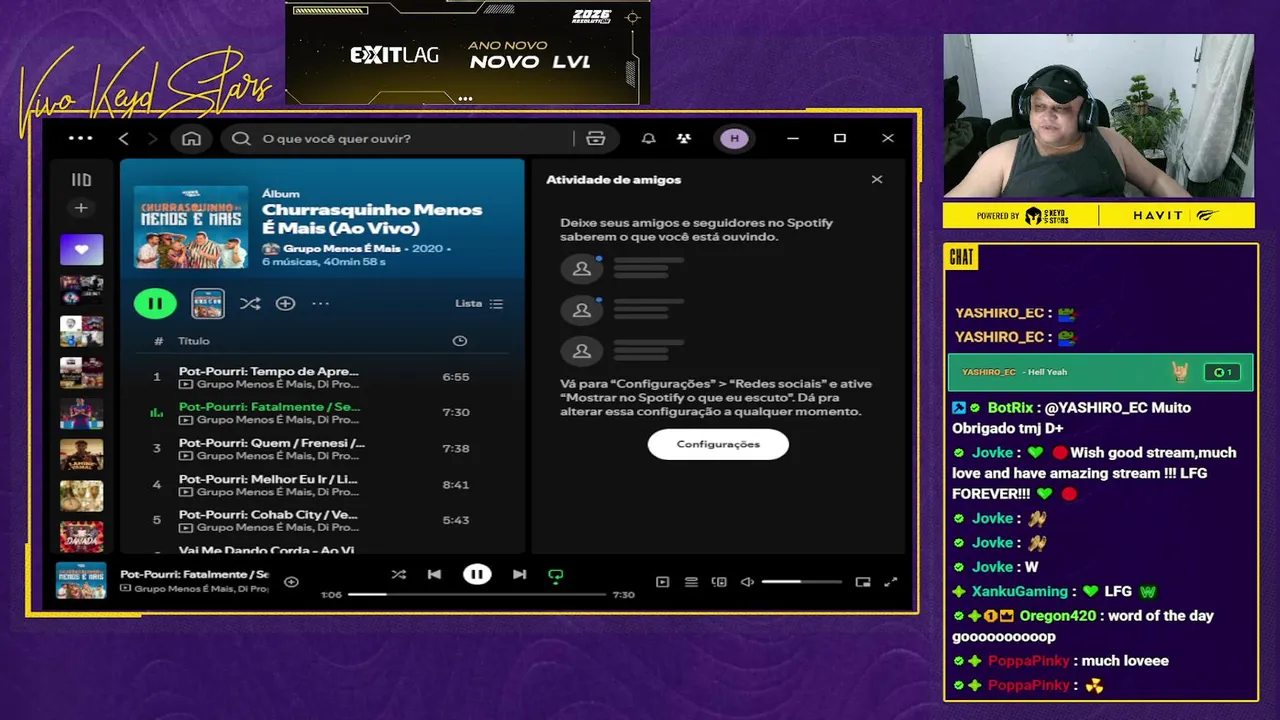Select track 'Pot-Pourri: Tempo de Apre...'
Screen dimensions: 1280x720
pos(322,377)
